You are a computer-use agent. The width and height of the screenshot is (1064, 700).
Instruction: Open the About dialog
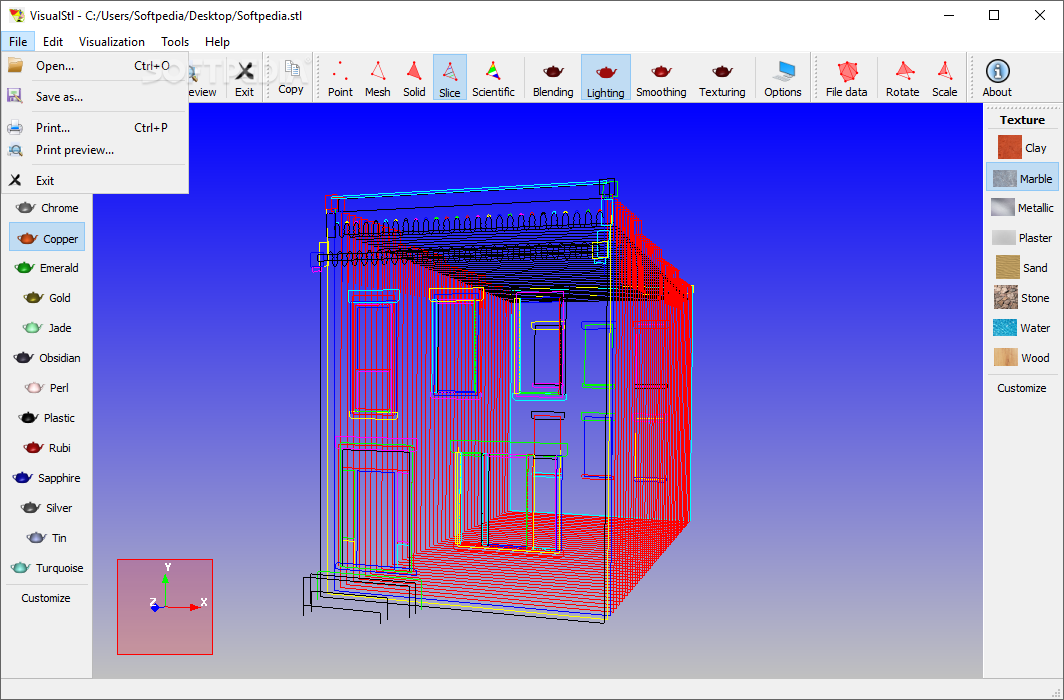pos(997,78)
